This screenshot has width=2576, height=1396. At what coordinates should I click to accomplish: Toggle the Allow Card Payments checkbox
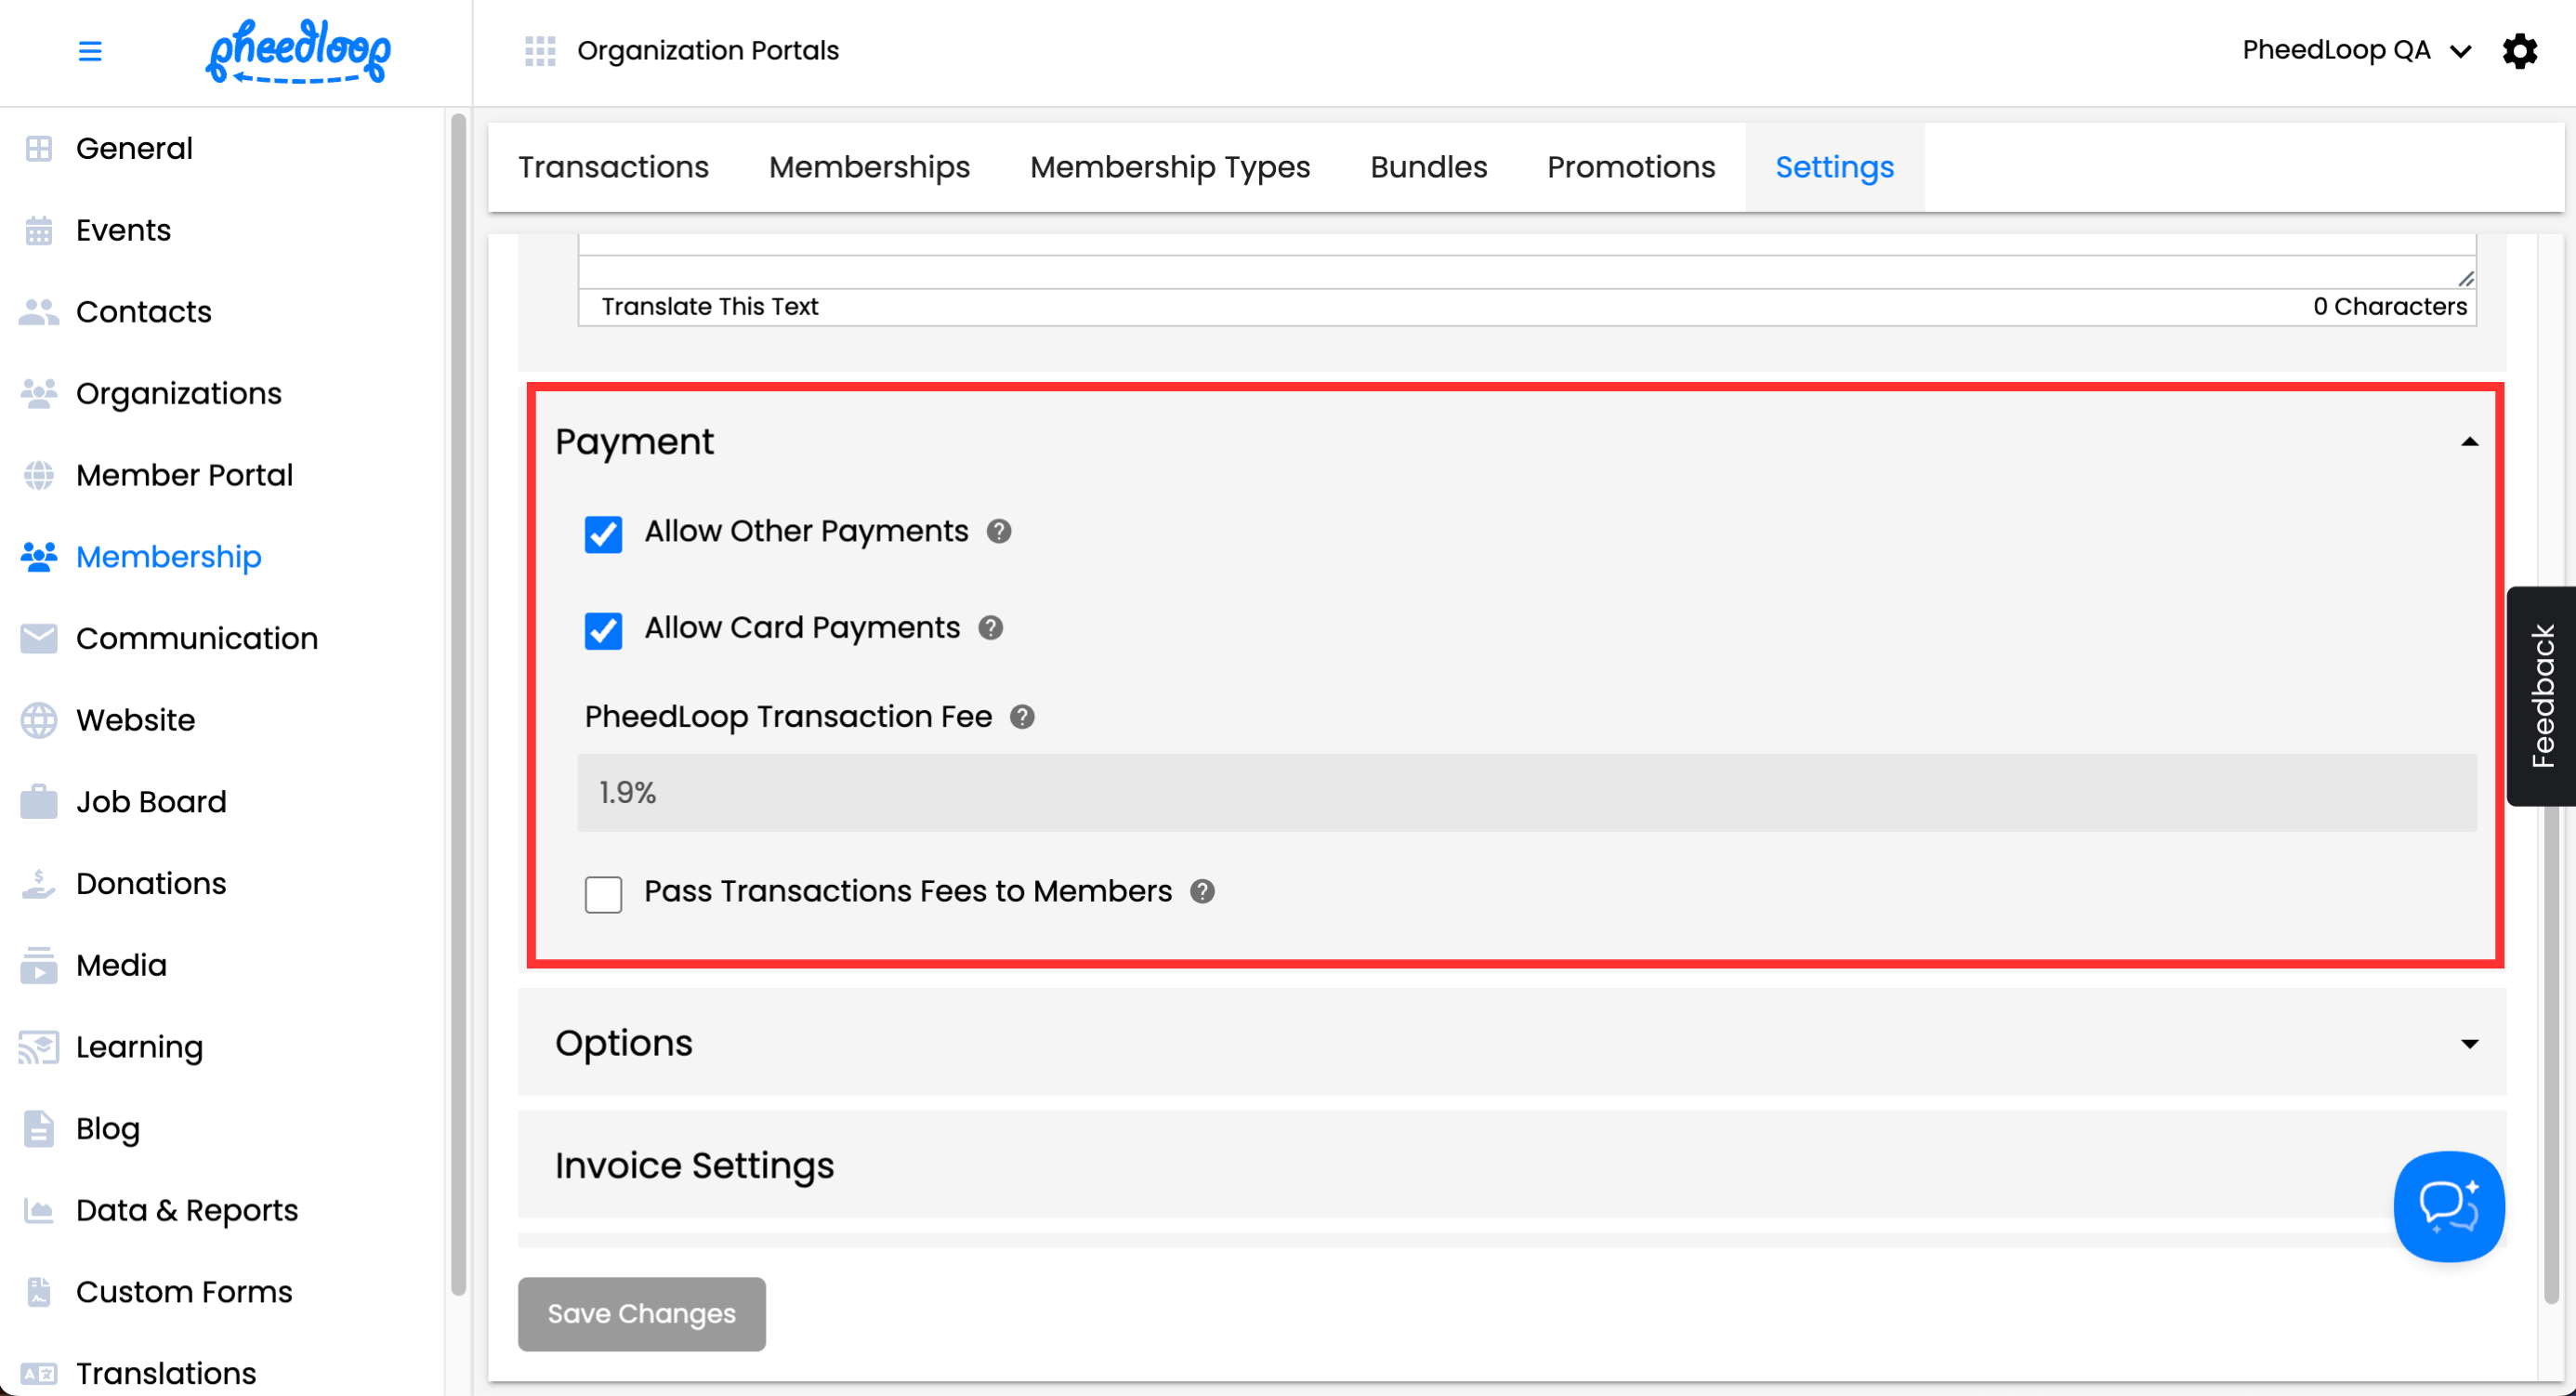603,631
